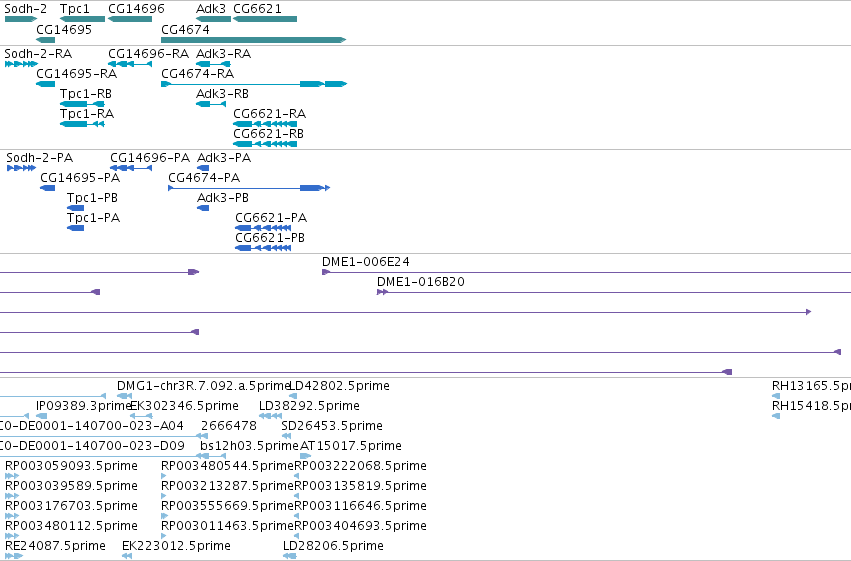Click the Adk3 gene label
Viewport: 851px width, 561px height.
pyautogui.click(x=211, y=9)
